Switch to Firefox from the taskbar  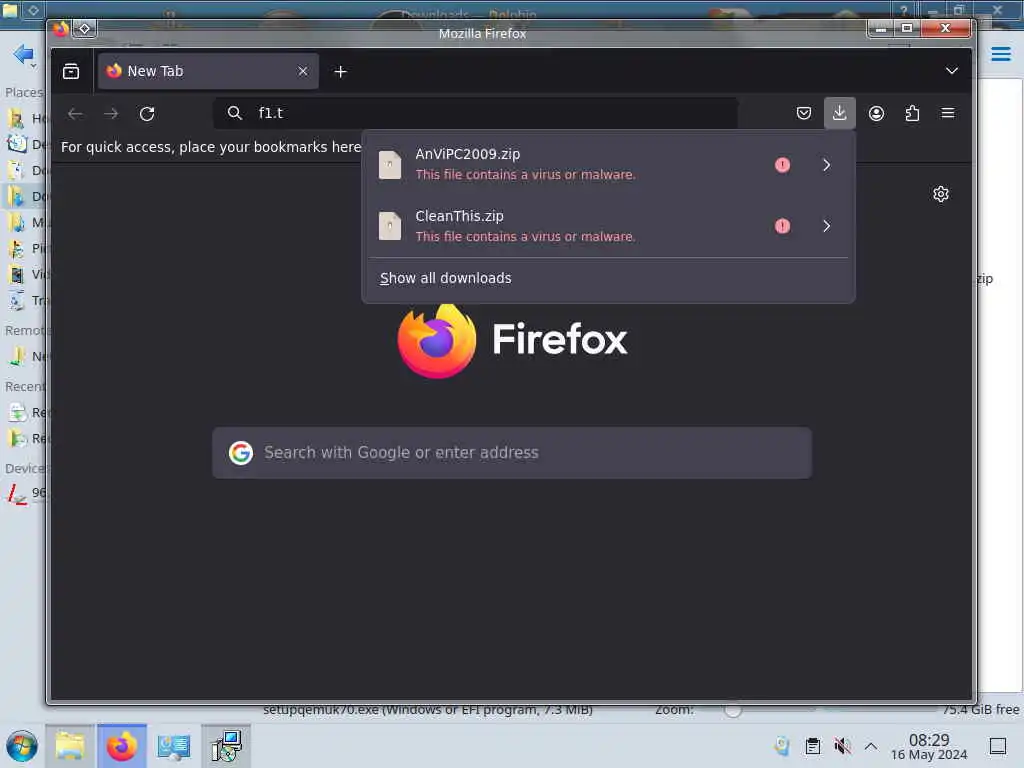121,746
